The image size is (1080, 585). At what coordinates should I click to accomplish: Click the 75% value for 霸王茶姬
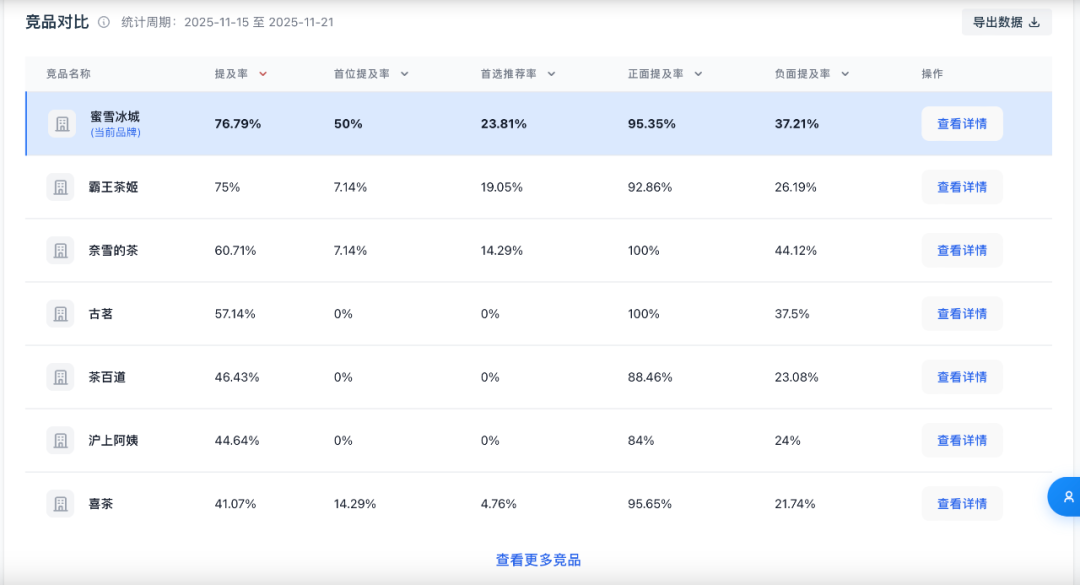[227, 187]
